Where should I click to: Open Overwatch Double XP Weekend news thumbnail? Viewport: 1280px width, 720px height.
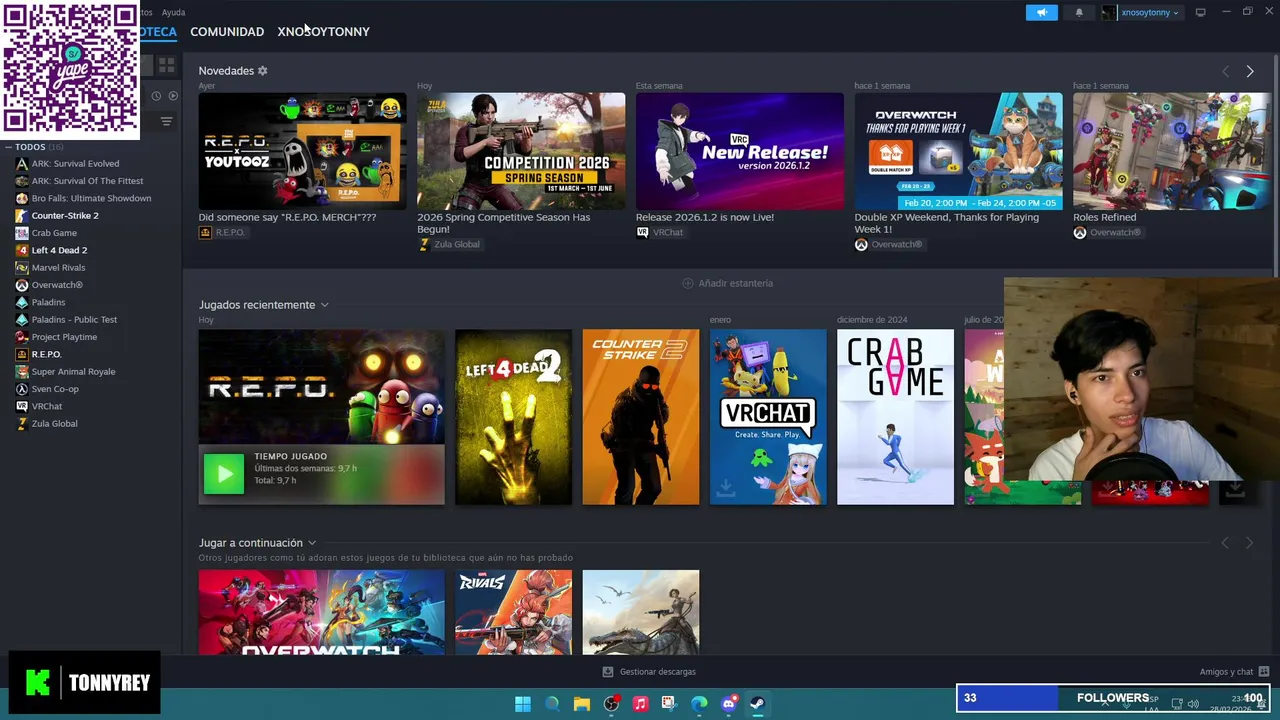(958, 151)
